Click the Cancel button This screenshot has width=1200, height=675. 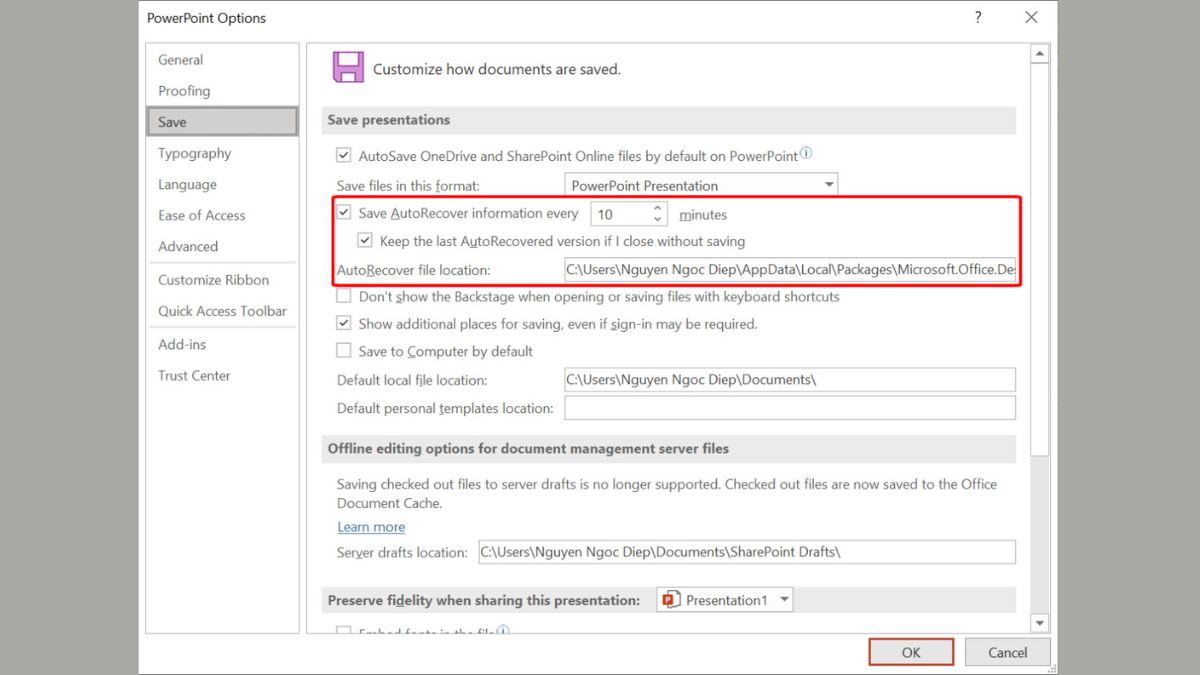click(1007, 652)
